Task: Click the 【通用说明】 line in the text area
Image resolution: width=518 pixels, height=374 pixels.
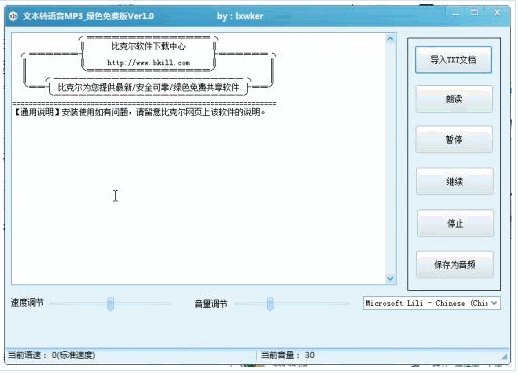Action: pyautogui.click(x=139, y=112)
